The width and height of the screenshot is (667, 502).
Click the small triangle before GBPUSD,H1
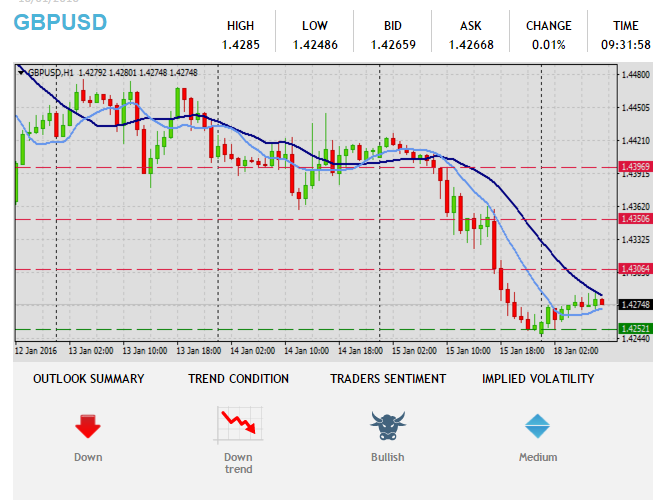(21, 73)
